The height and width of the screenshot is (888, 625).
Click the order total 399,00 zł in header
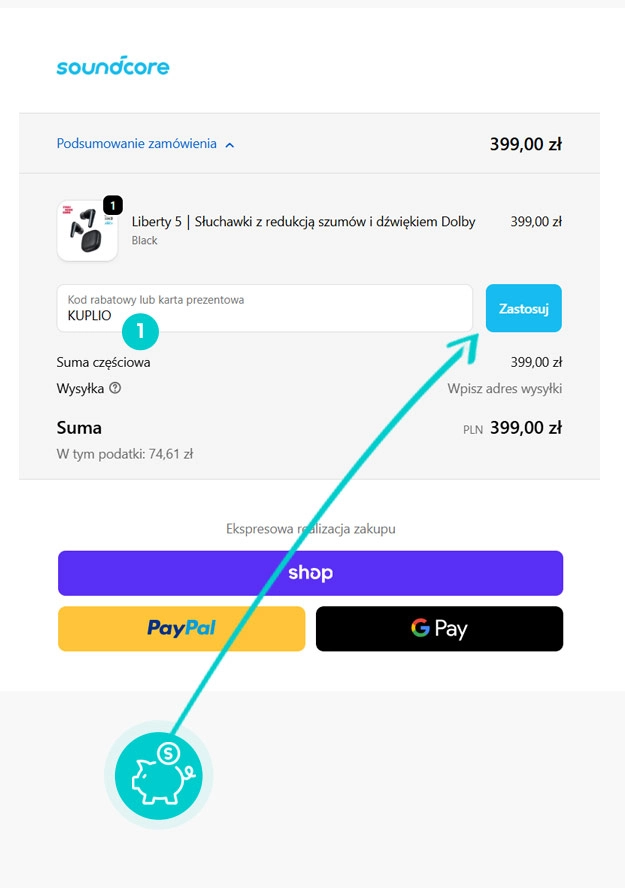click(x=525, y=144)
